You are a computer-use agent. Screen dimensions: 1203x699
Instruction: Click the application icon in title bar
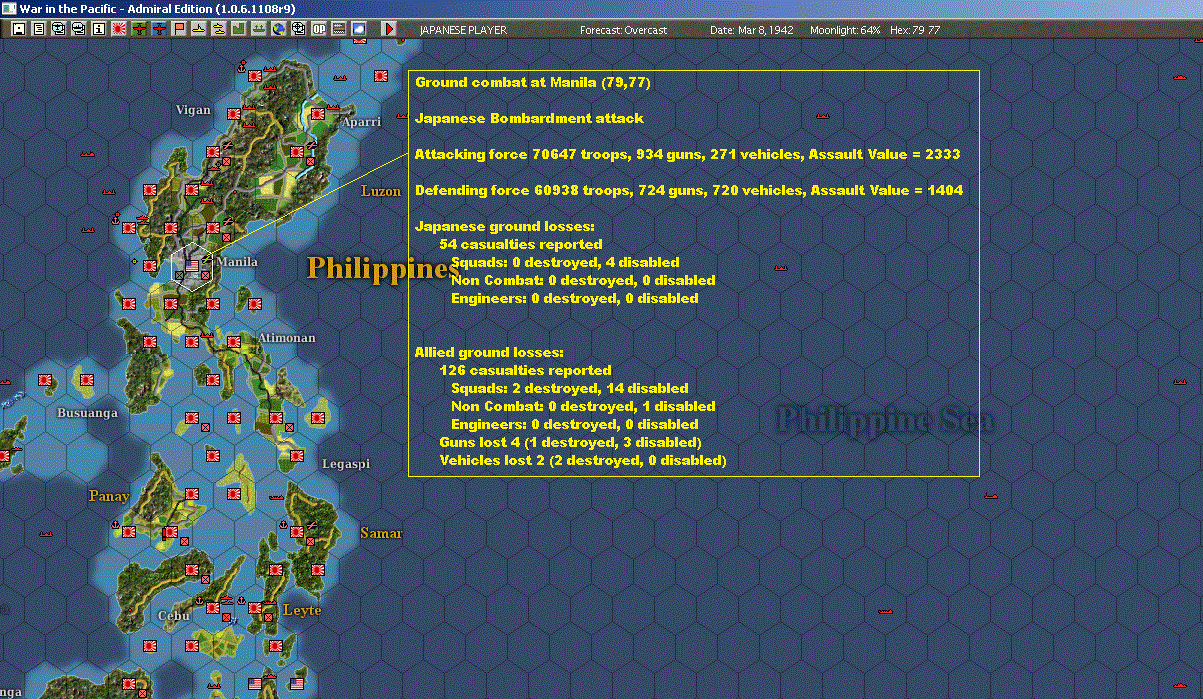9,8
